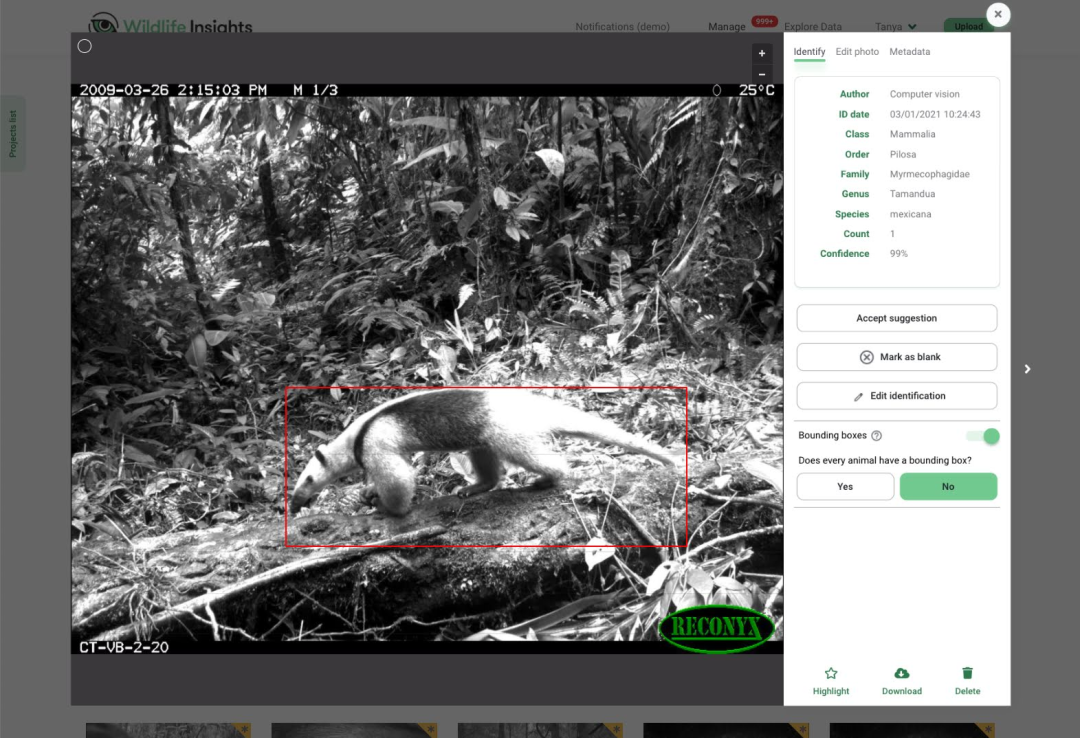Viewport: 1080px width, 738px height.
Task: Choose Yes for every animal bounded
Action: 845,486
